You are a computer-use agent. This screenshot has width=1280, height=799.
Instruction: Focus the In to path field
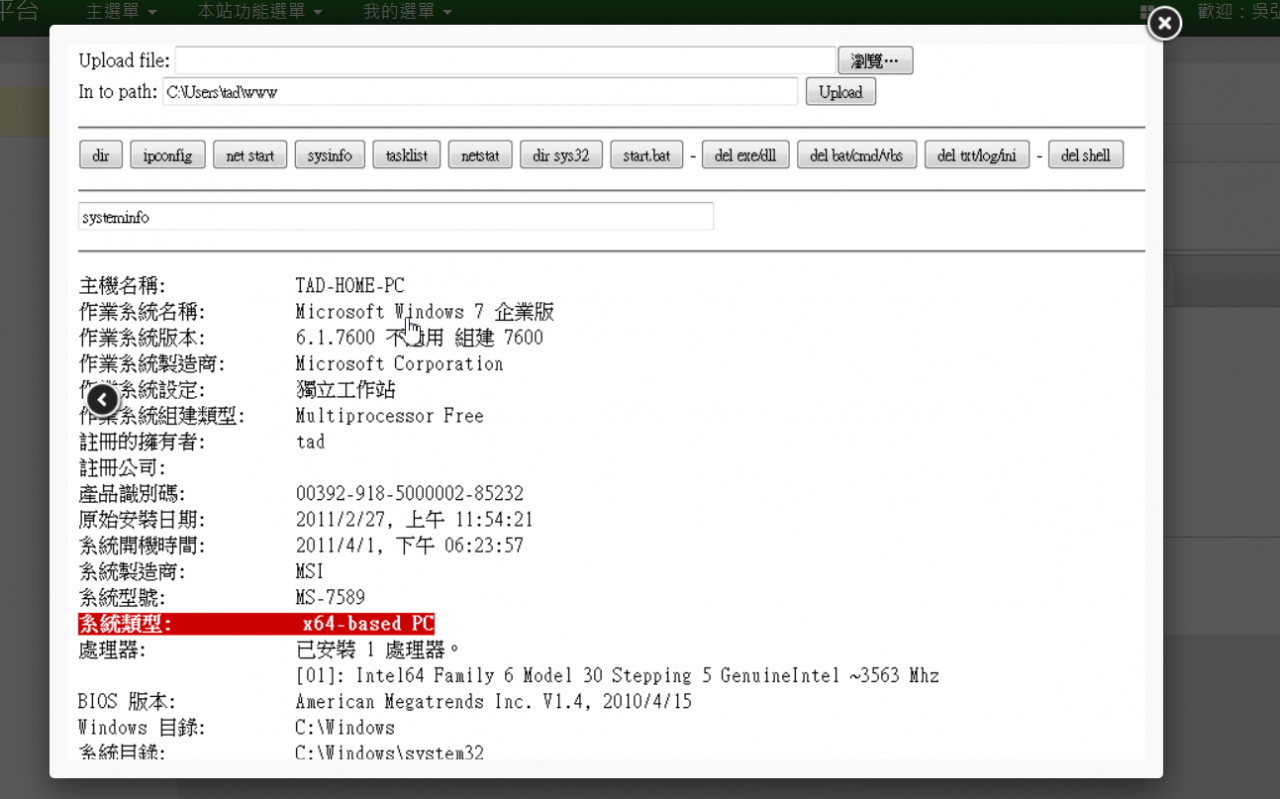[480, 92]
